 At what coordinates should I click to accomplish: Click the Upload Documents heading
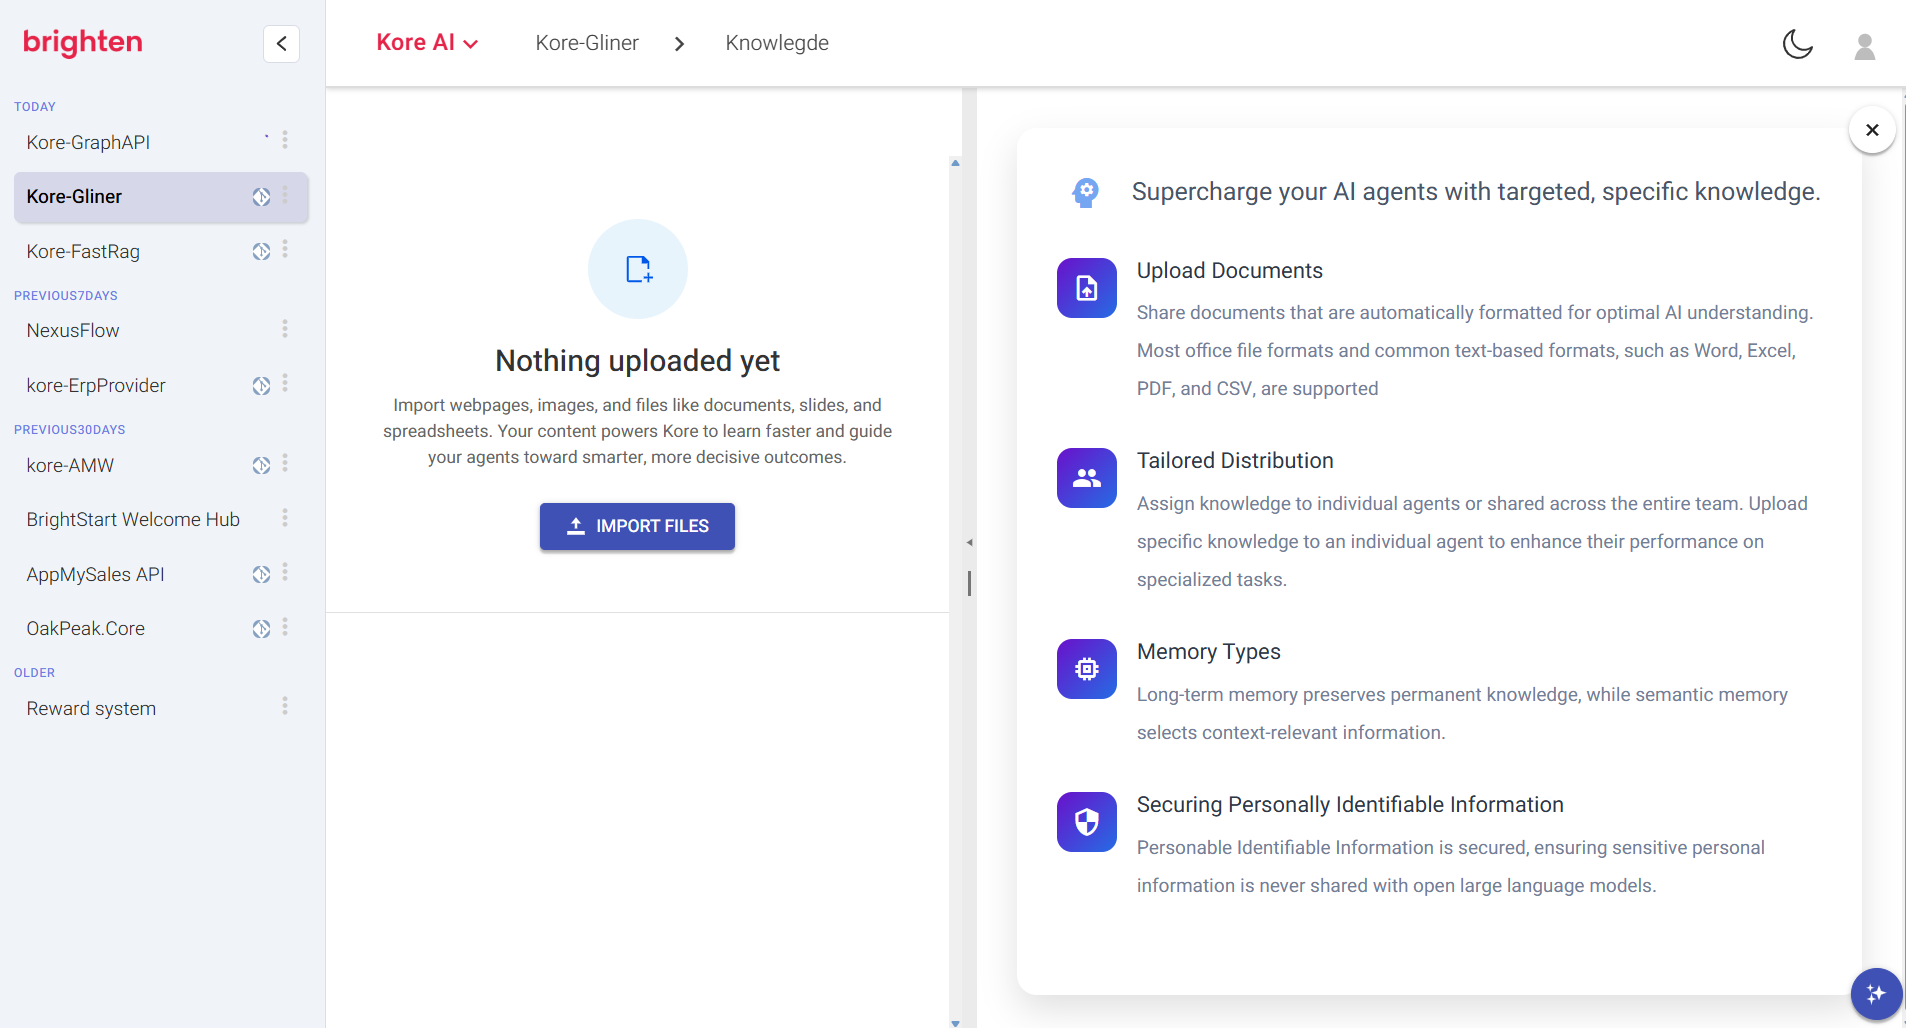1229,271
